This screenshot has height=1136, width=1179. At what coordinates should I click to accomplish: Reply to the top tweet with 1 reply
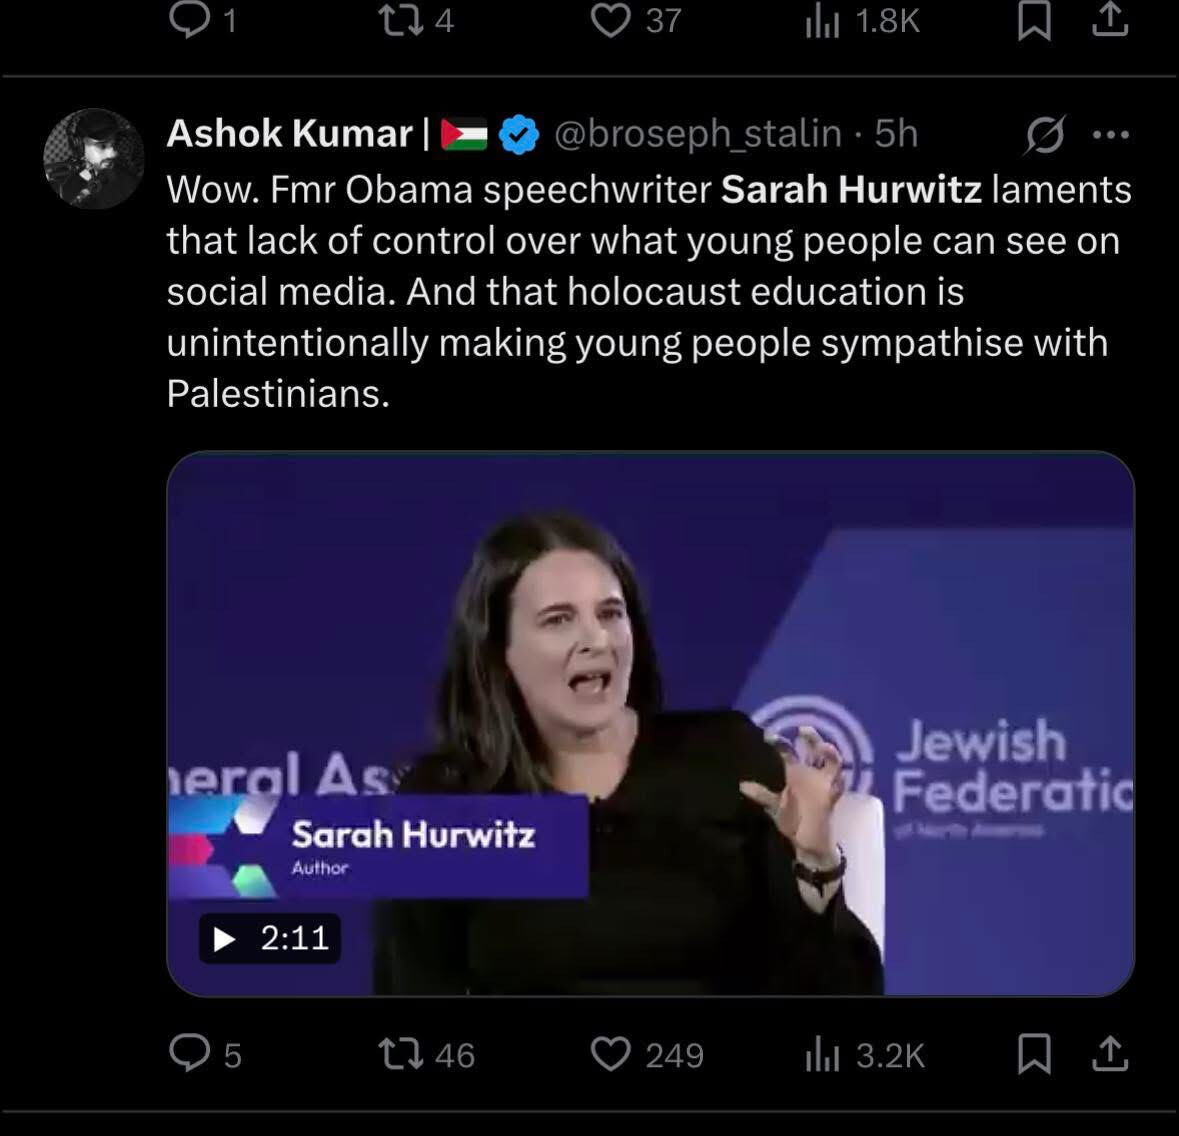pos(189,20)
